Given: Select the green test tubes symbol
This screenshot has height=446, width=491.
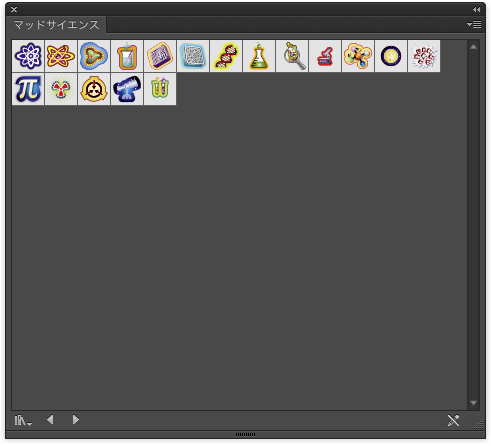Looking at the screenshot, I should (160, 89).
